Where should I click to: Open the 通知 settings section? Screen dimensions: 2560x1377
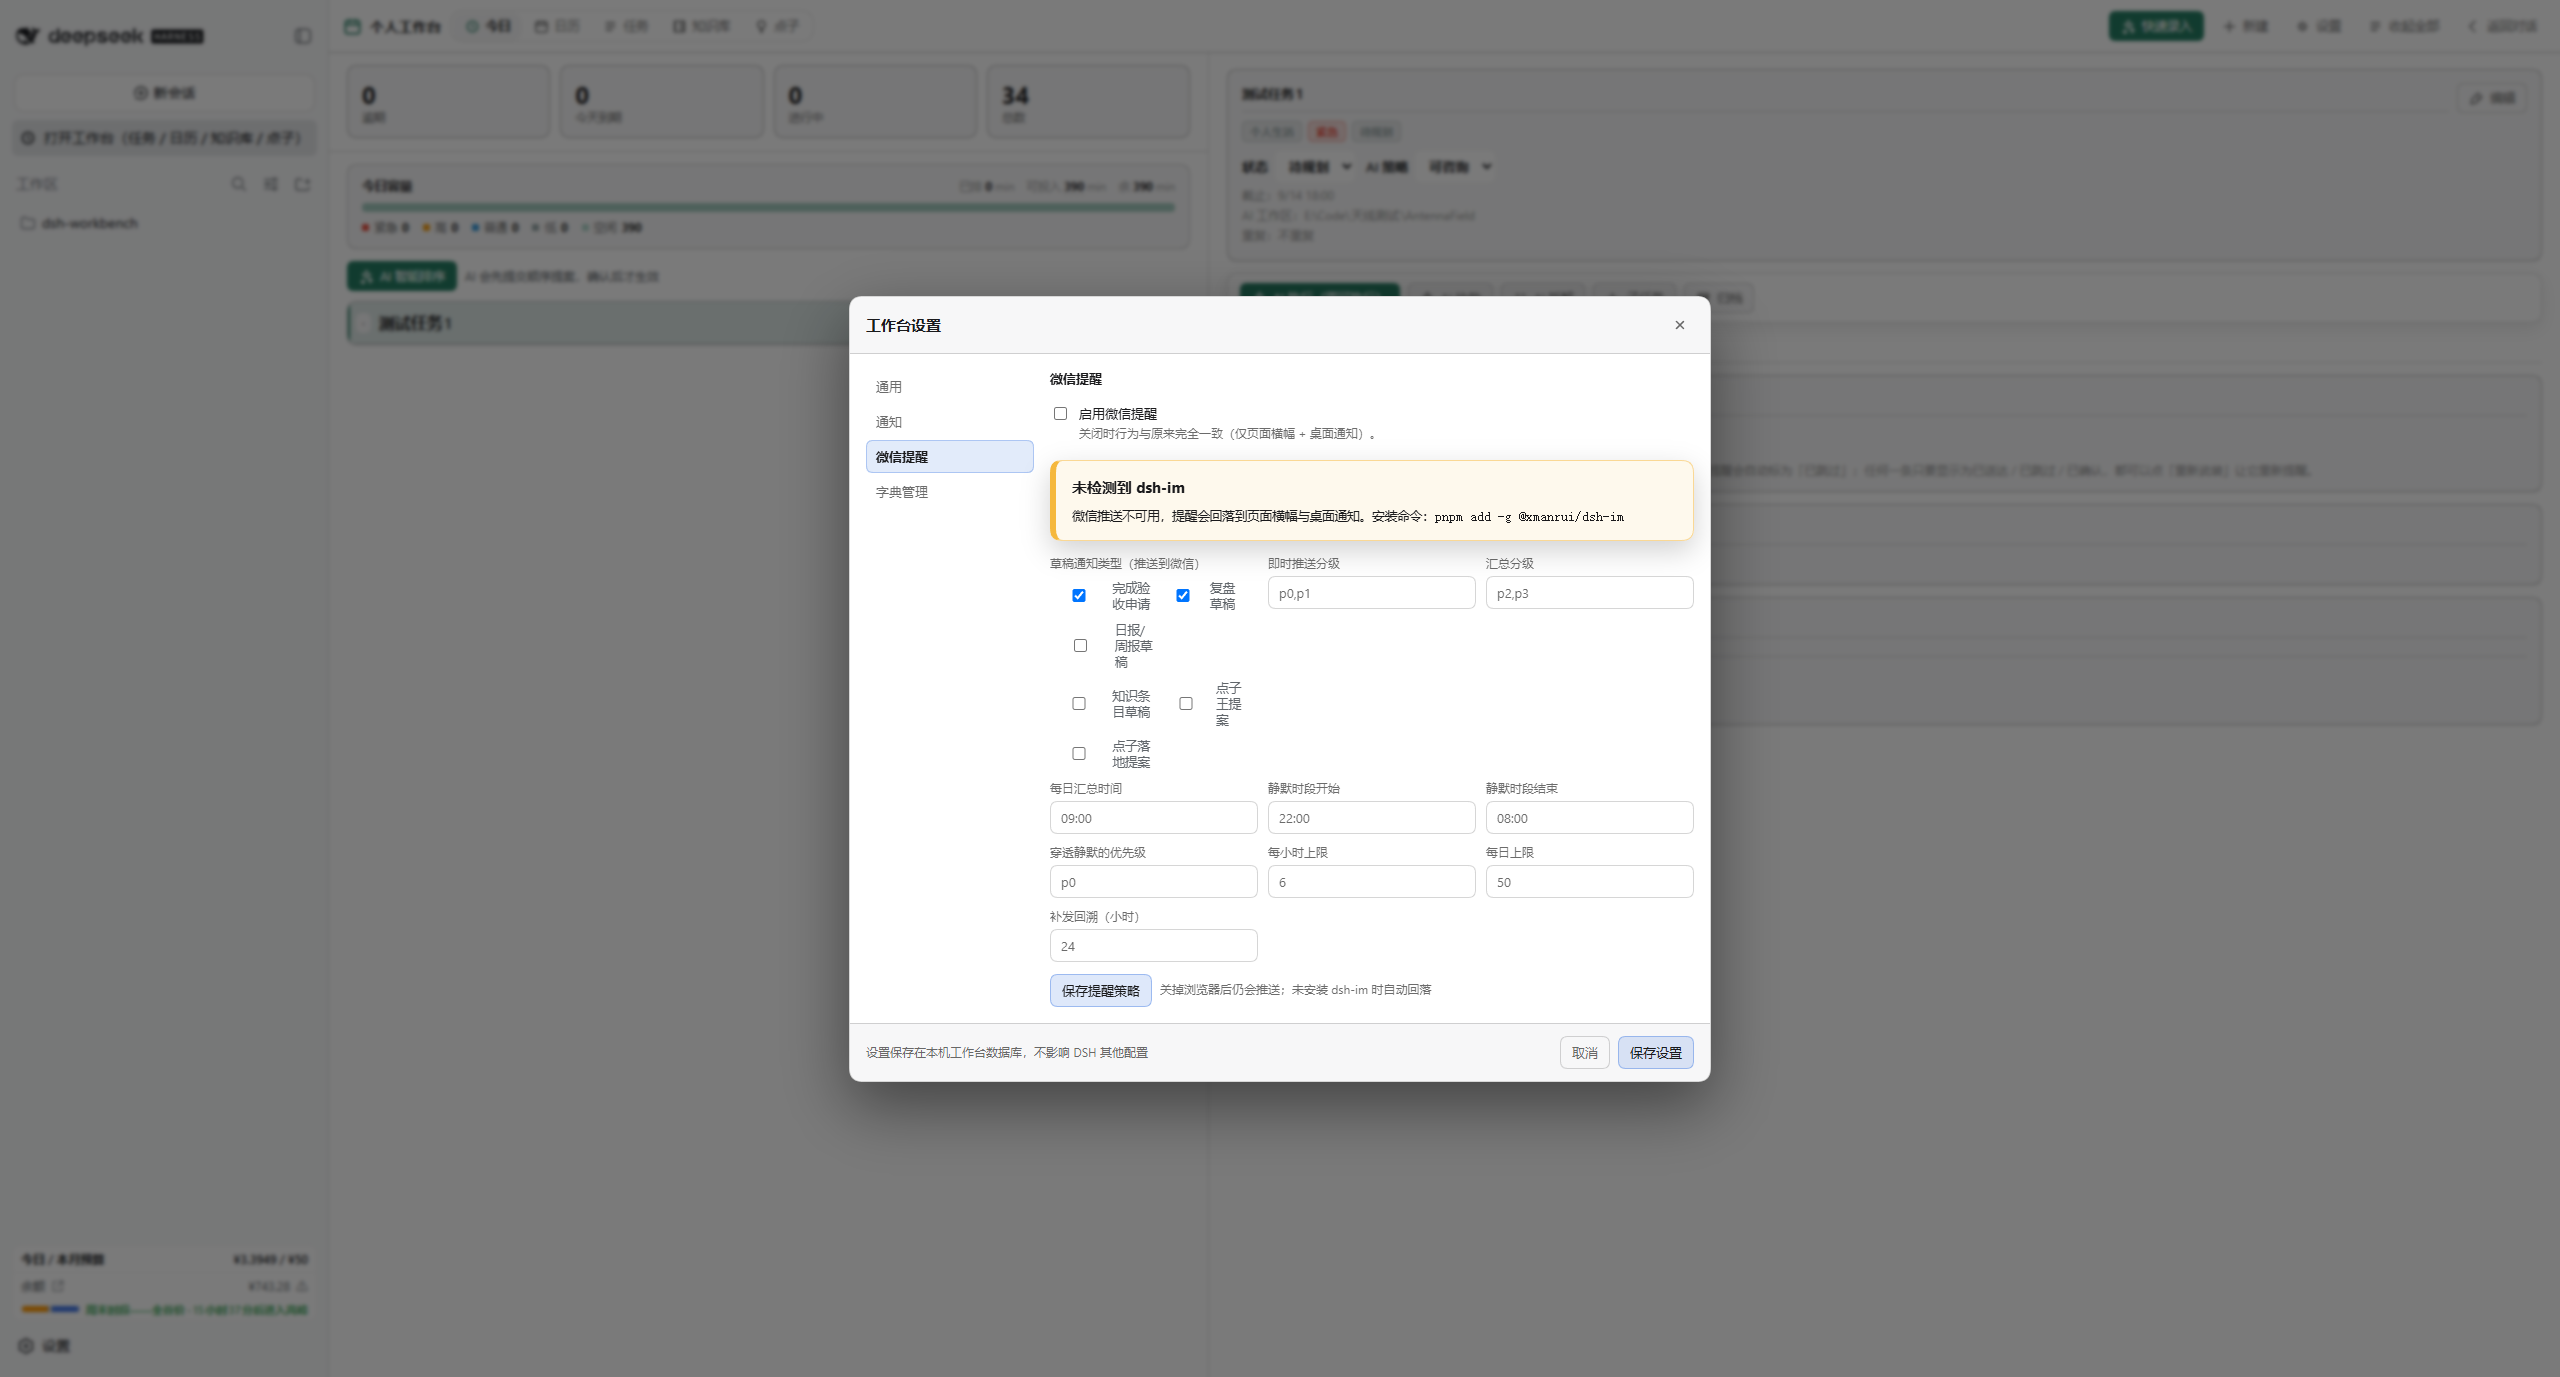949,422
